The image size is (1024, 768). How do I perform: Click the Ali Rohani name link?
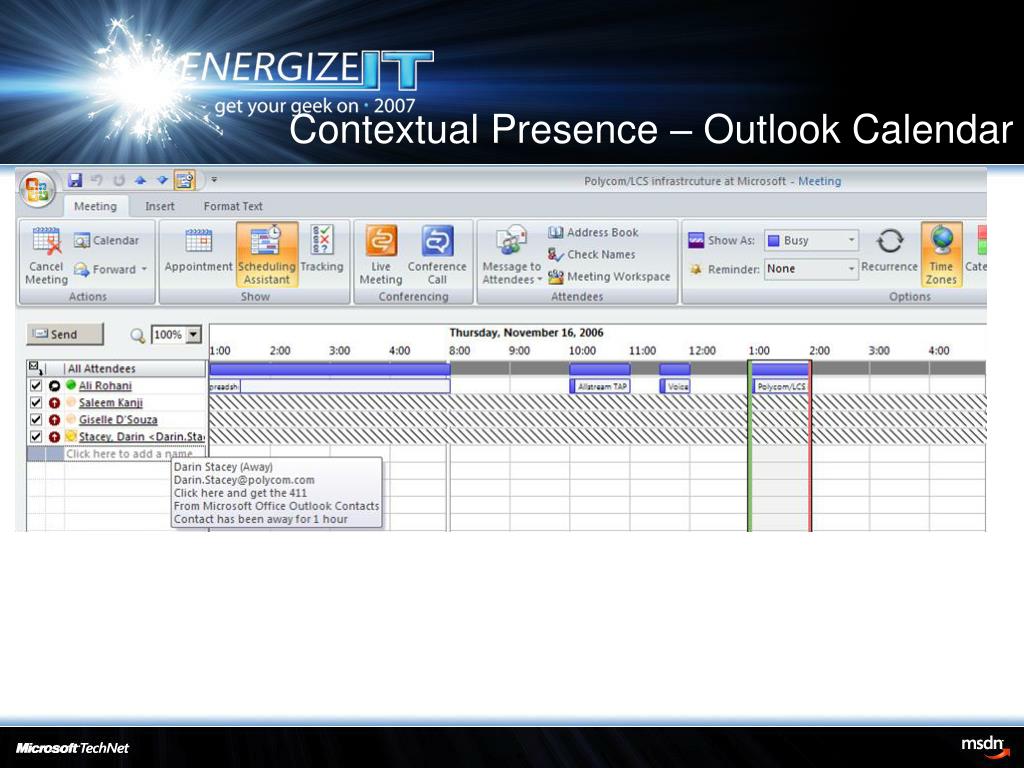[105, 386]
